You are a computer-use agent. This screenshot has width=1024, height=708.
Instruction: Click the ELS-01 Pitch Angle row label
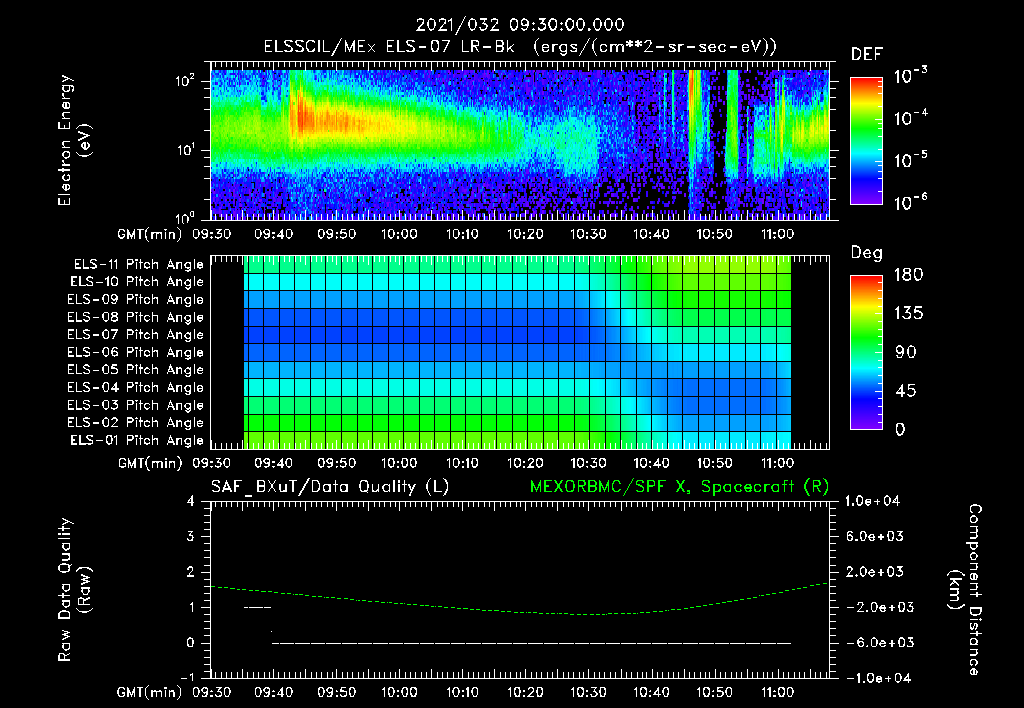[x=137, y=440]
